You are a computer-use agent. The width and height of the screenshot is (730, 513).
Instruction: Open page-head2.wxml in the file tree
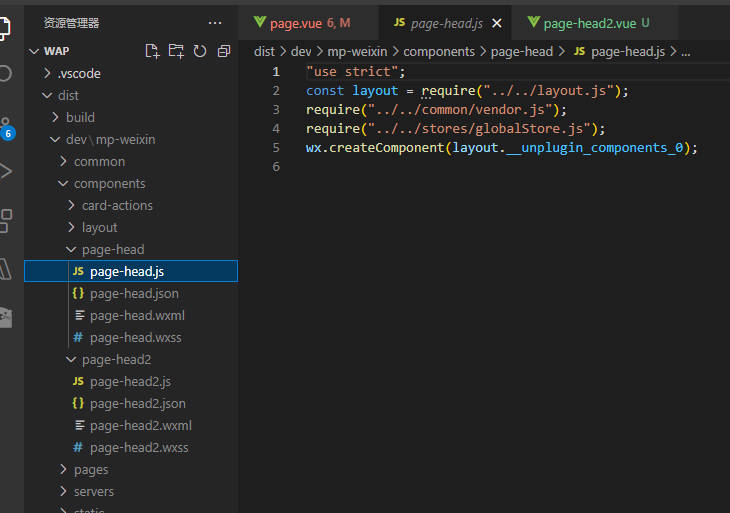coord(140,425)
